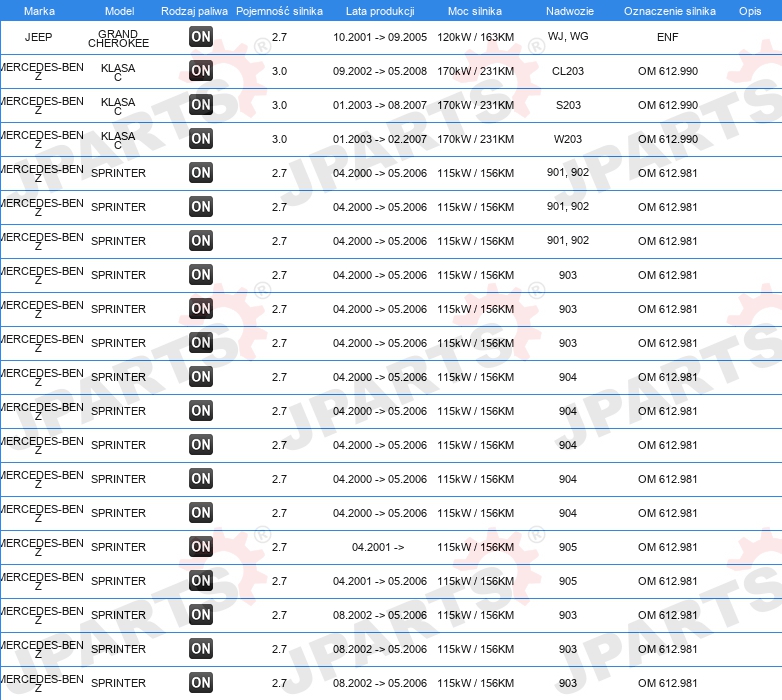Image resolution: width=782 pixels, height=700 pixels.
Task: Click the 120kW / 163KM power cell
Action: [475, 37]
